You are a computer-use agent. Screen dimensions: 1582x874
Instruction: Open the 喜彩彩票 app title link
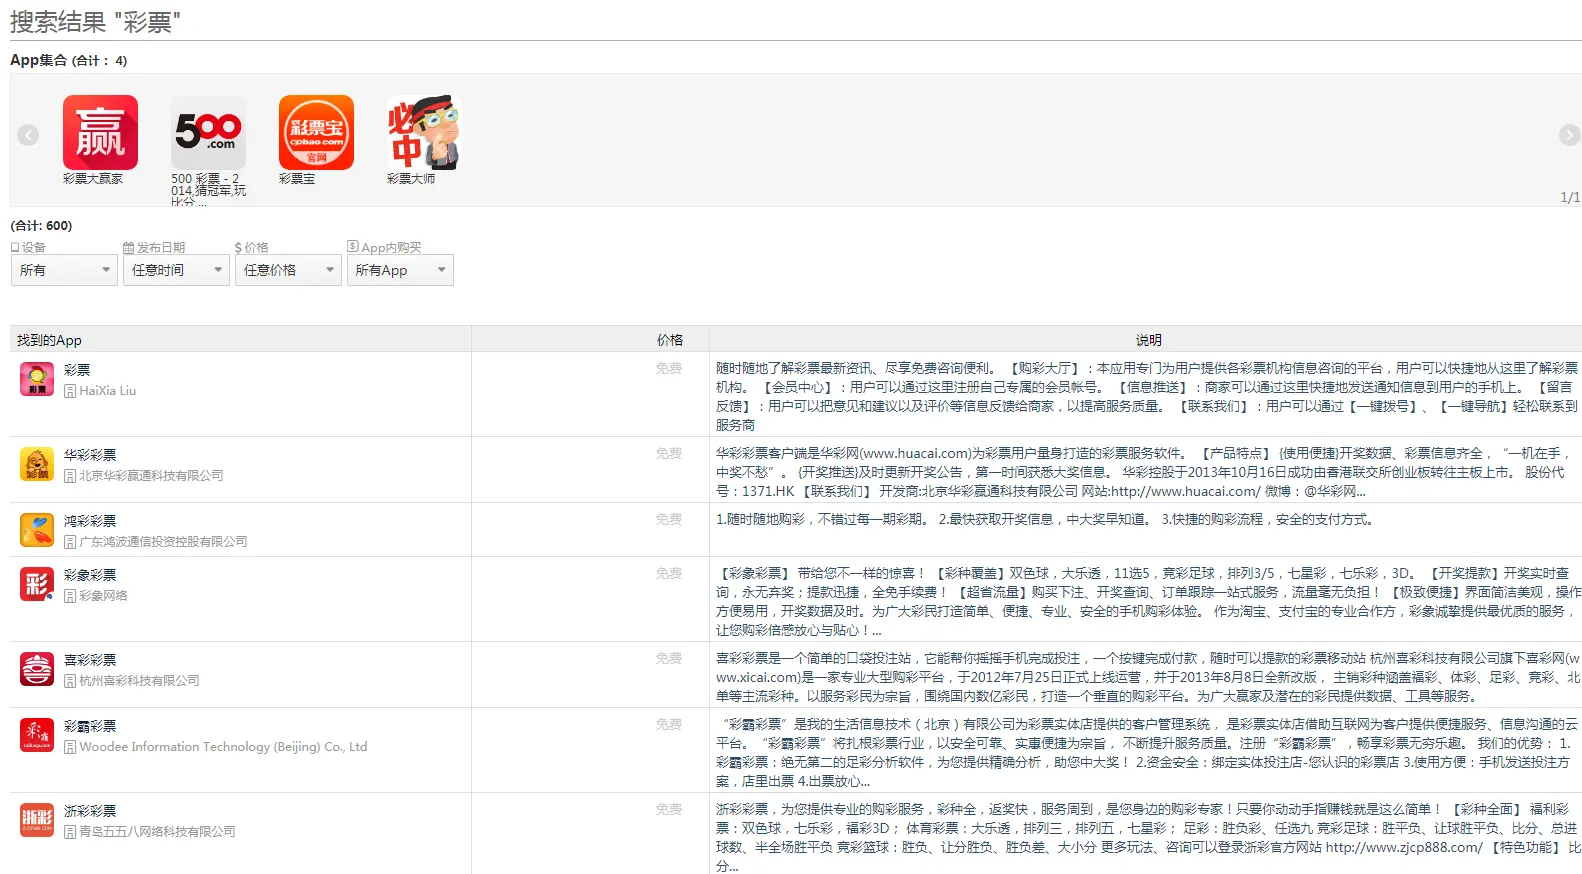90,660
